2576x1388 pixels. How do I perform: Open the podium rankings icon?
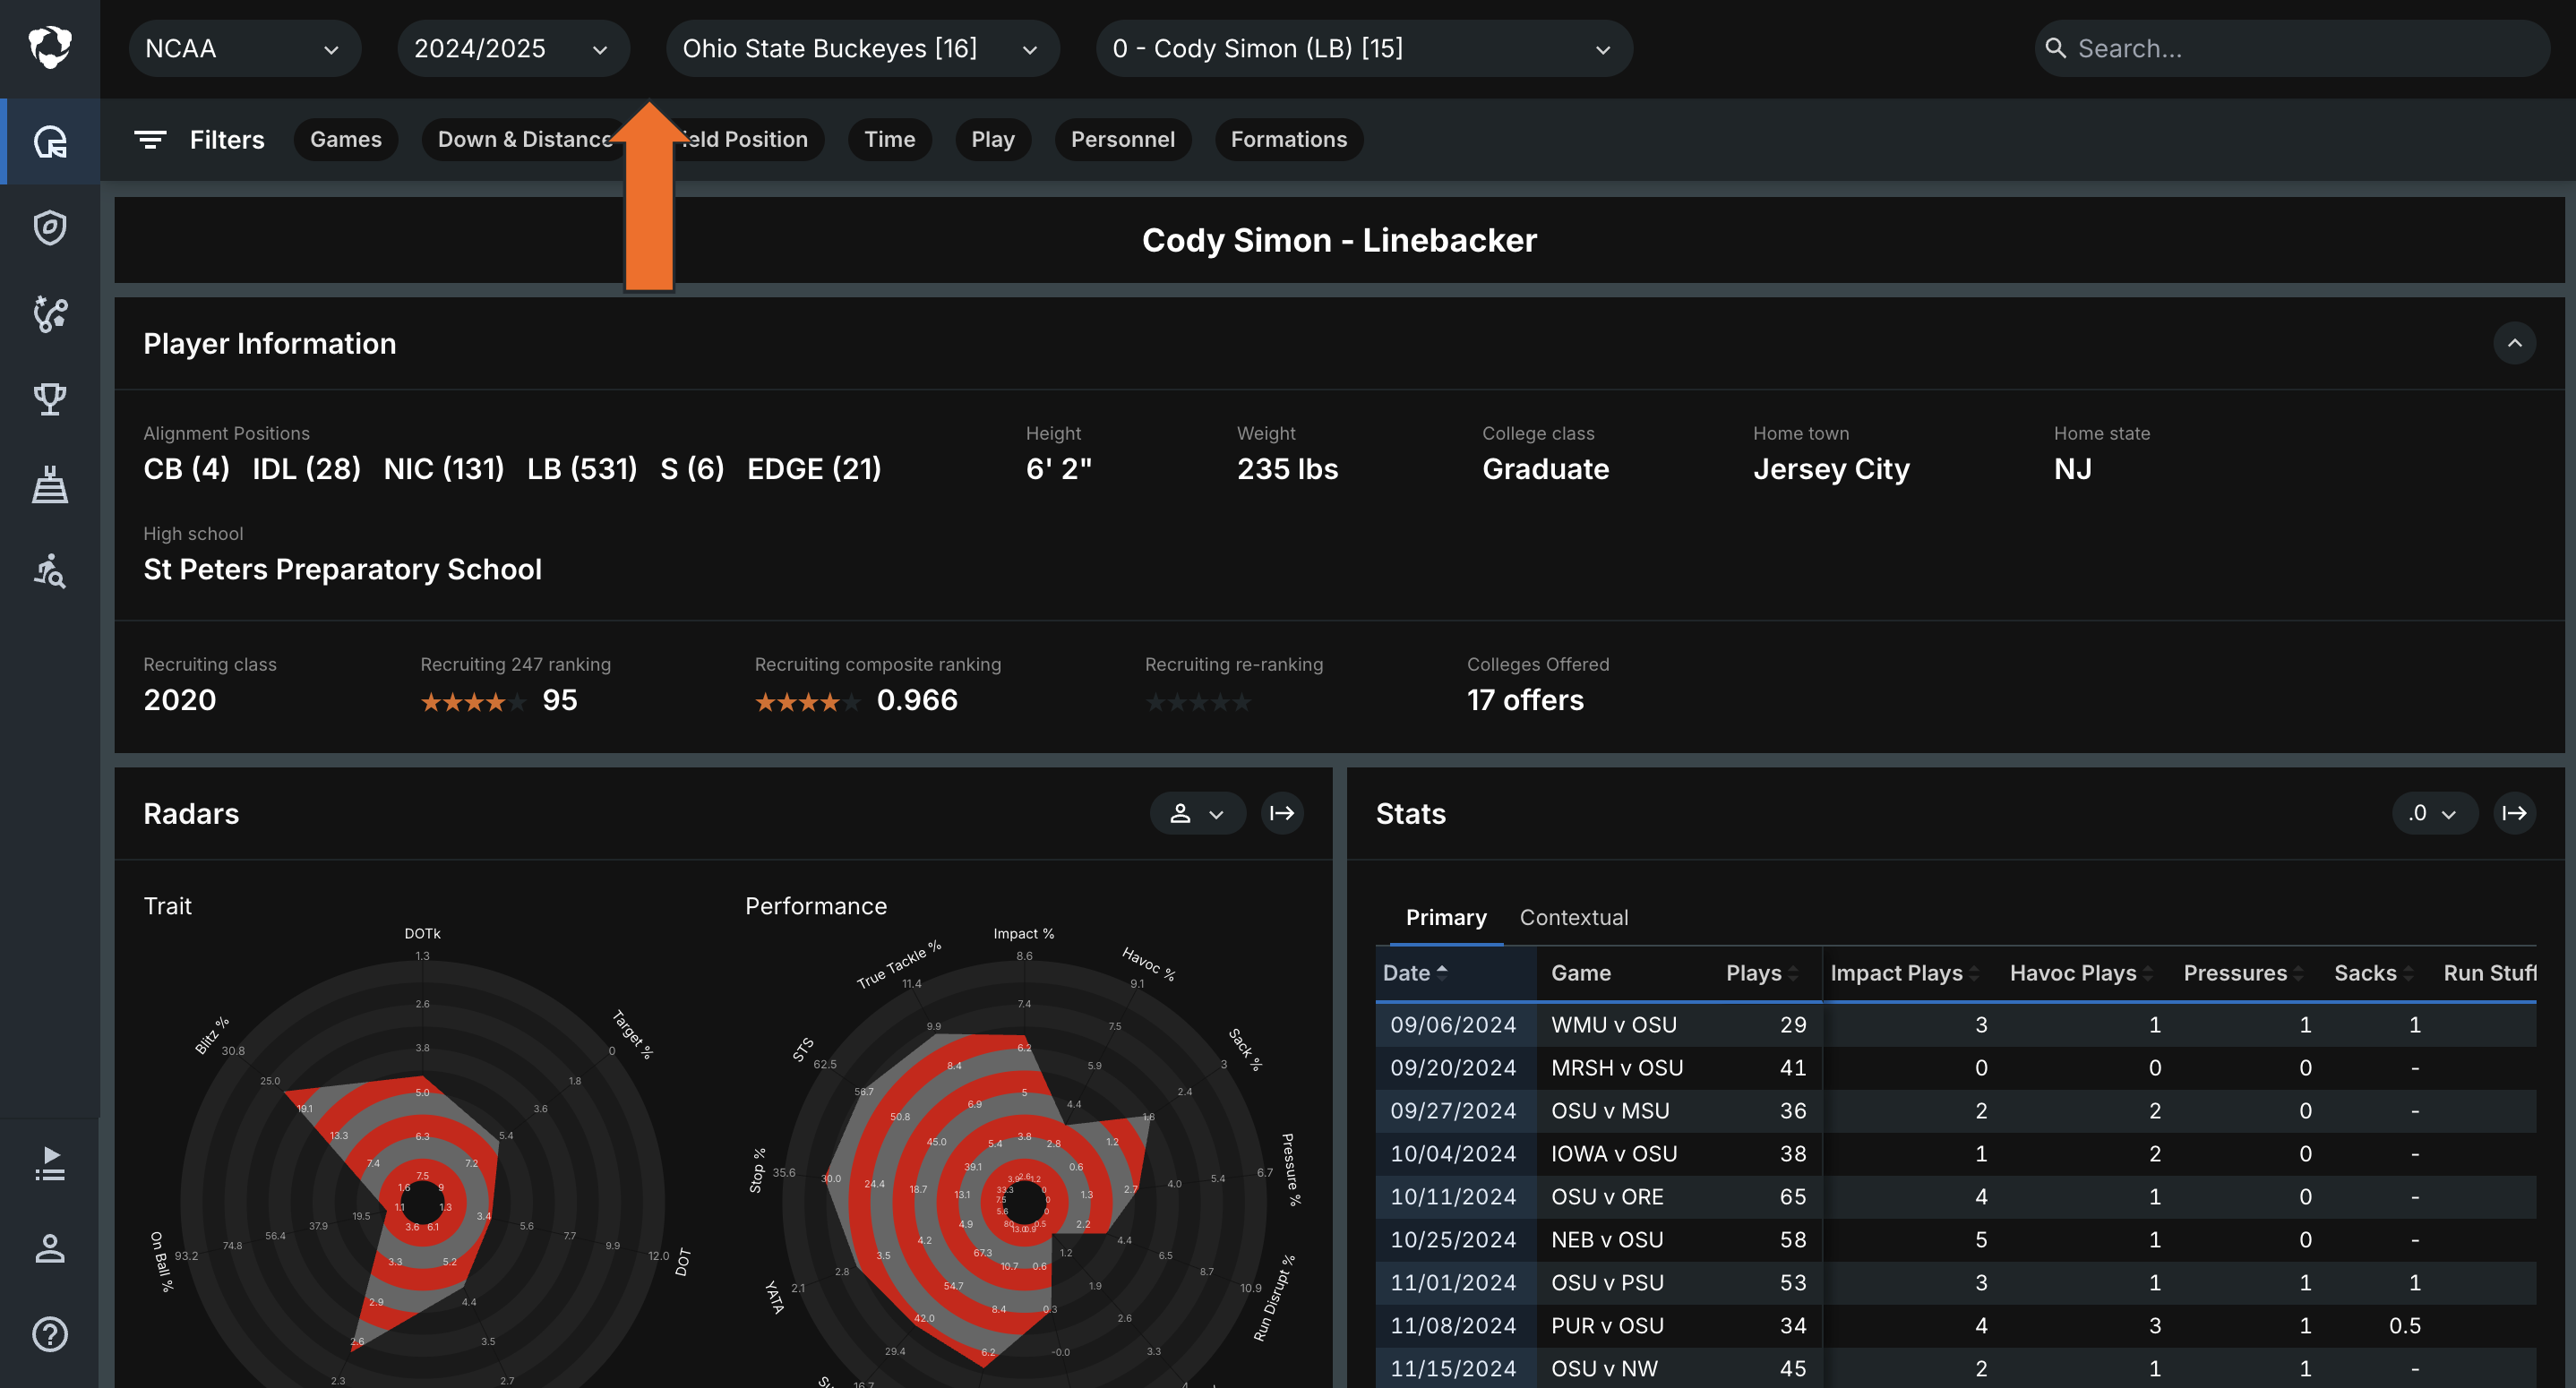[x=50, y=485]
